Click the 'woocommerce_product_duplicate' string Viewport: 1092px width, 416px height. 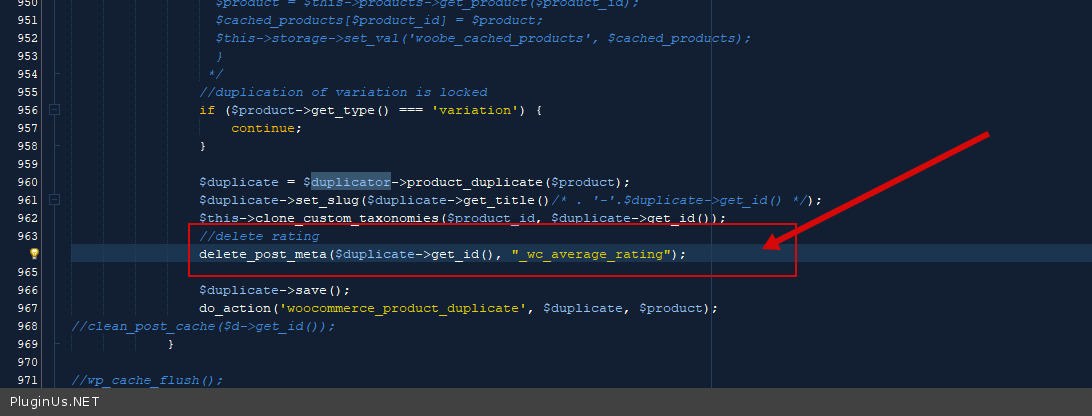(403, 308)
